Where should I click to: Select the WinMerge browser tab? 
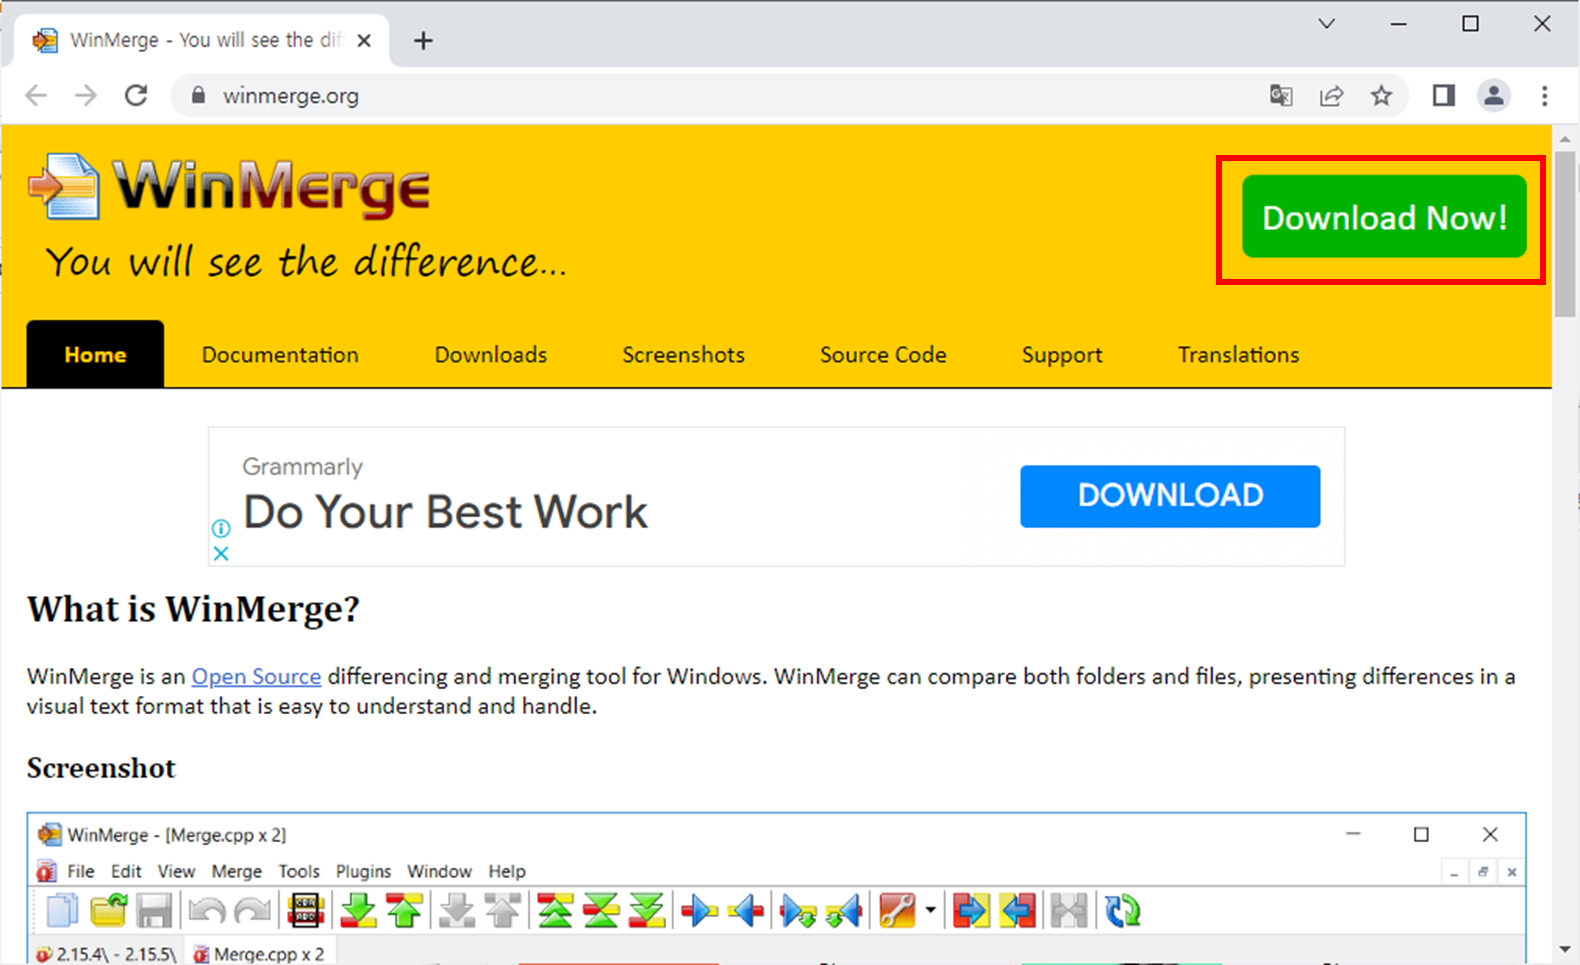click(200, 40)
